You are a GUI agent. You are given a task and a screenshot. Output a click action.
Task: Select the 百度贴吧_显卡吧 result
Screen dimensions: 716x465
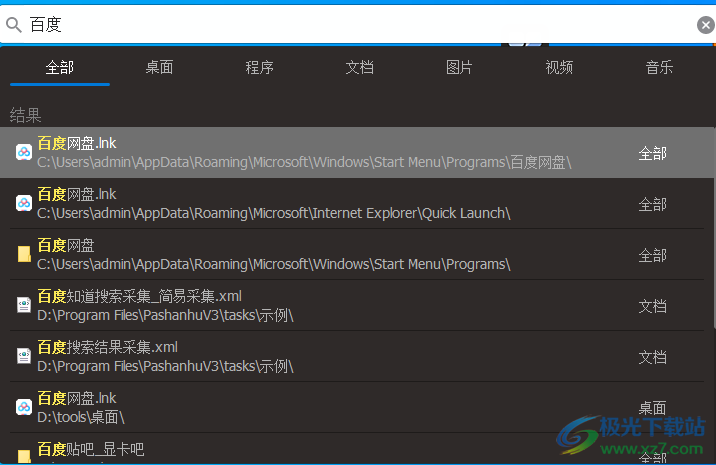(x=357, y=449)
